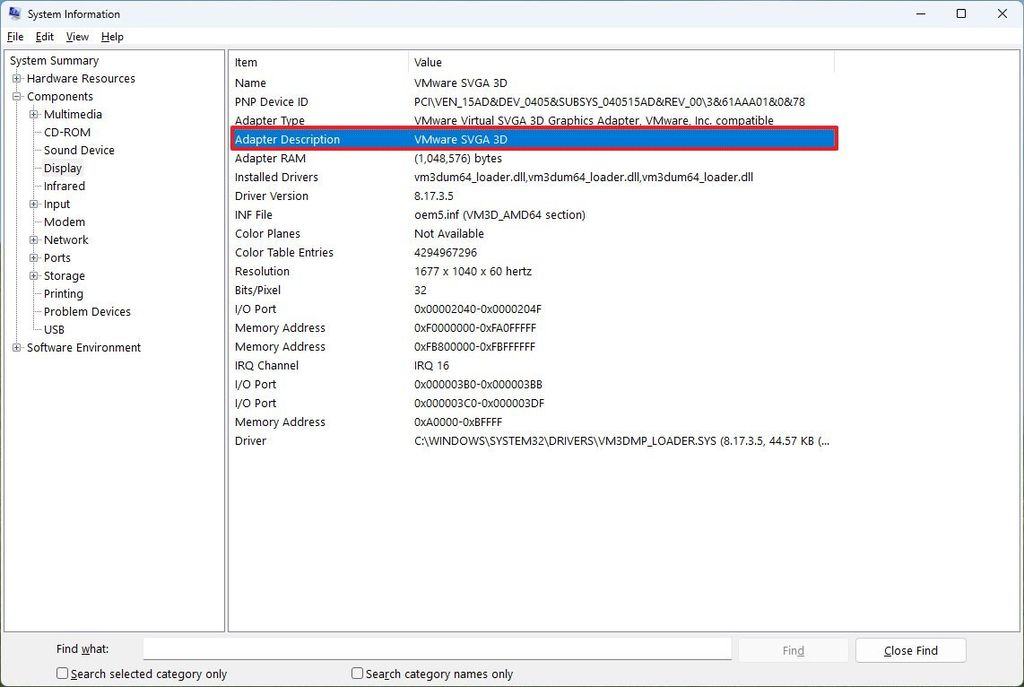Collapse the Components node
This screenshot has height=687, width=1024.
(x=16, y=96)
